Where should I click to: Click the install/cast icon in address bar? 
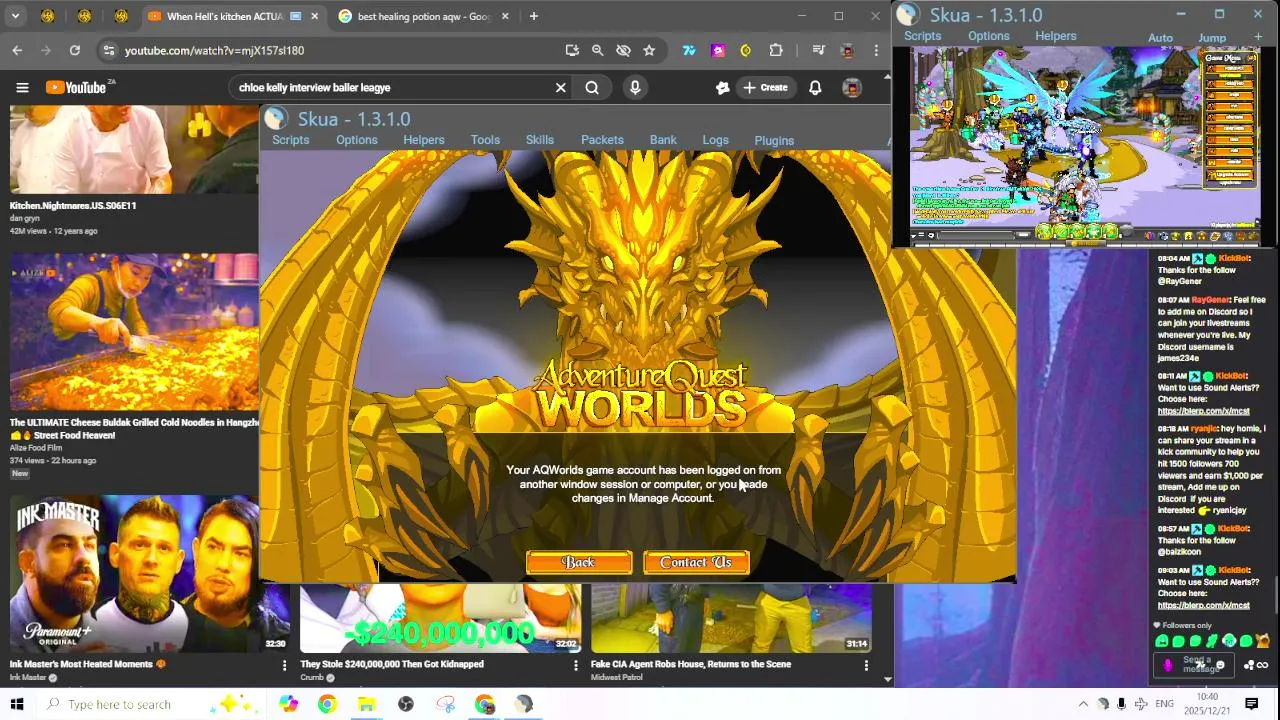(572, 50)
